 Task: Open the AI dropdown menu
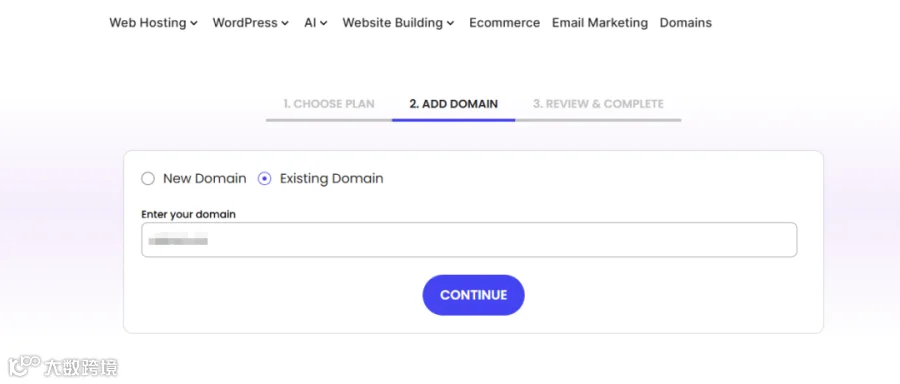[x=316, y=23]
